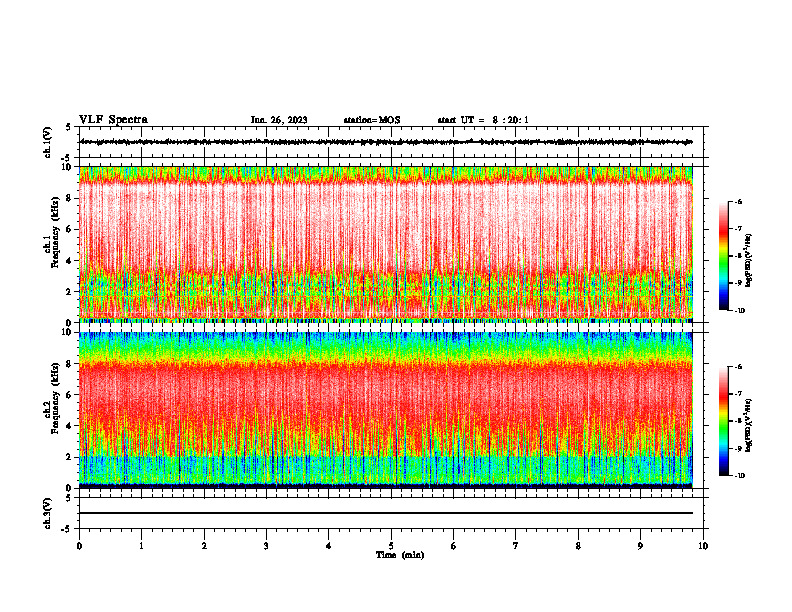Screen dimensions: 792x612
Task: Click time axis tick label 0
Action: pos(79,546)
